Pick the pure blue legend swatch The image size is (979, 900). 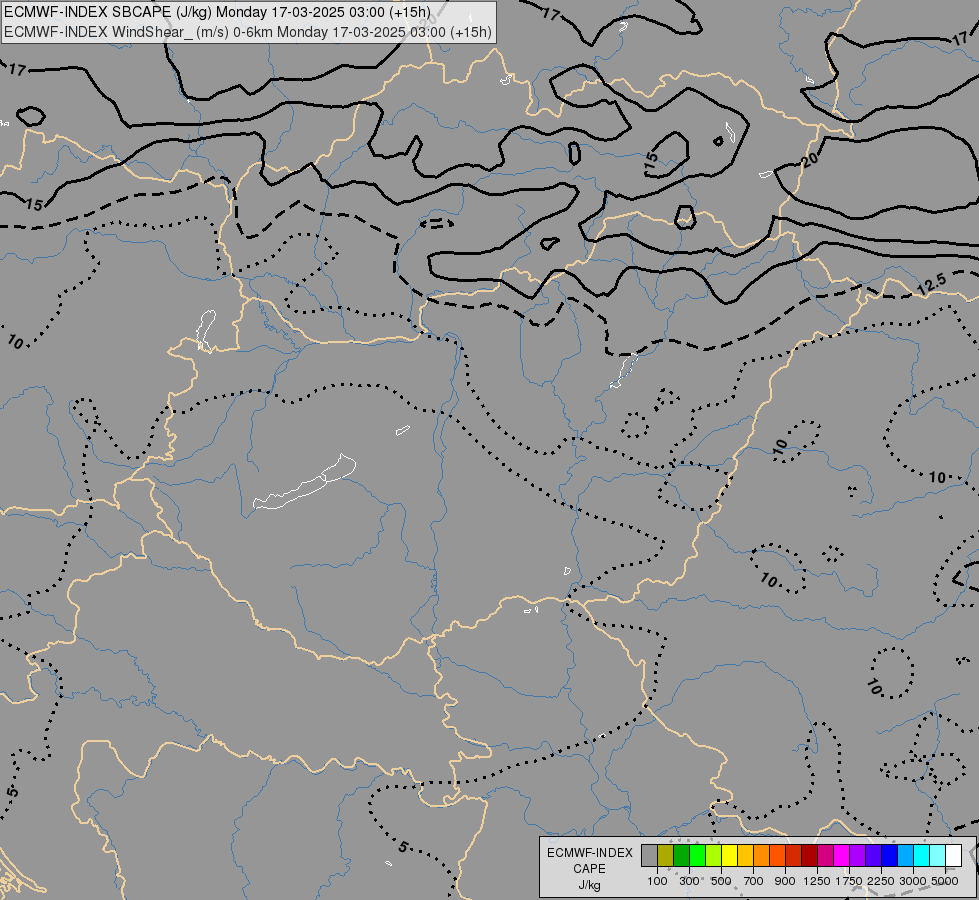[x=890, y=856]
